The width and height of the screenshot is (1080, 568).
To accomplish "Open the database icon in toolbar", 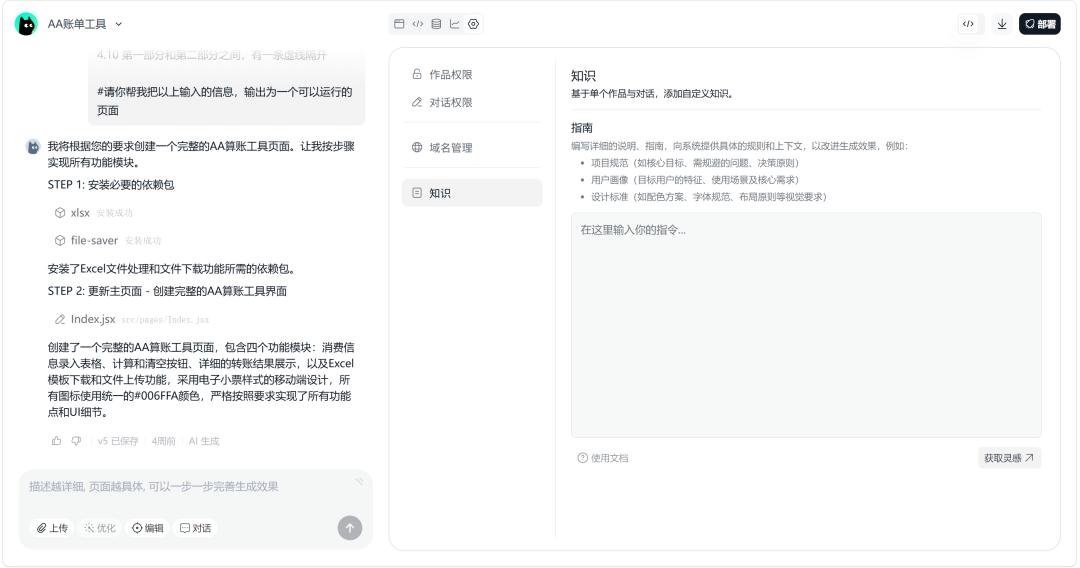I will click(436, 24).
